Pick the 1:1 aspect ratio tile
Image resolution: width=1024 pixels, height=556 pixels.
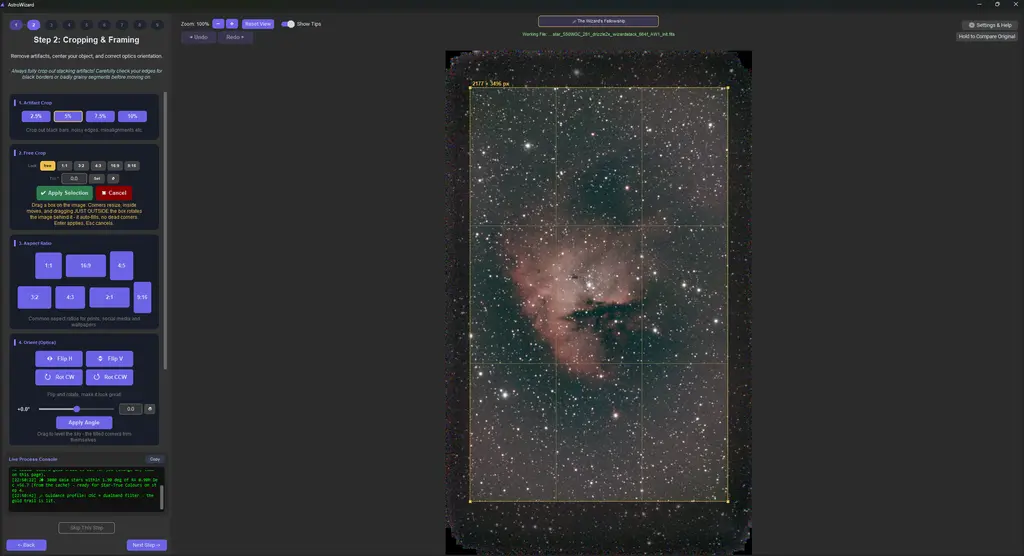click(48, 266)
